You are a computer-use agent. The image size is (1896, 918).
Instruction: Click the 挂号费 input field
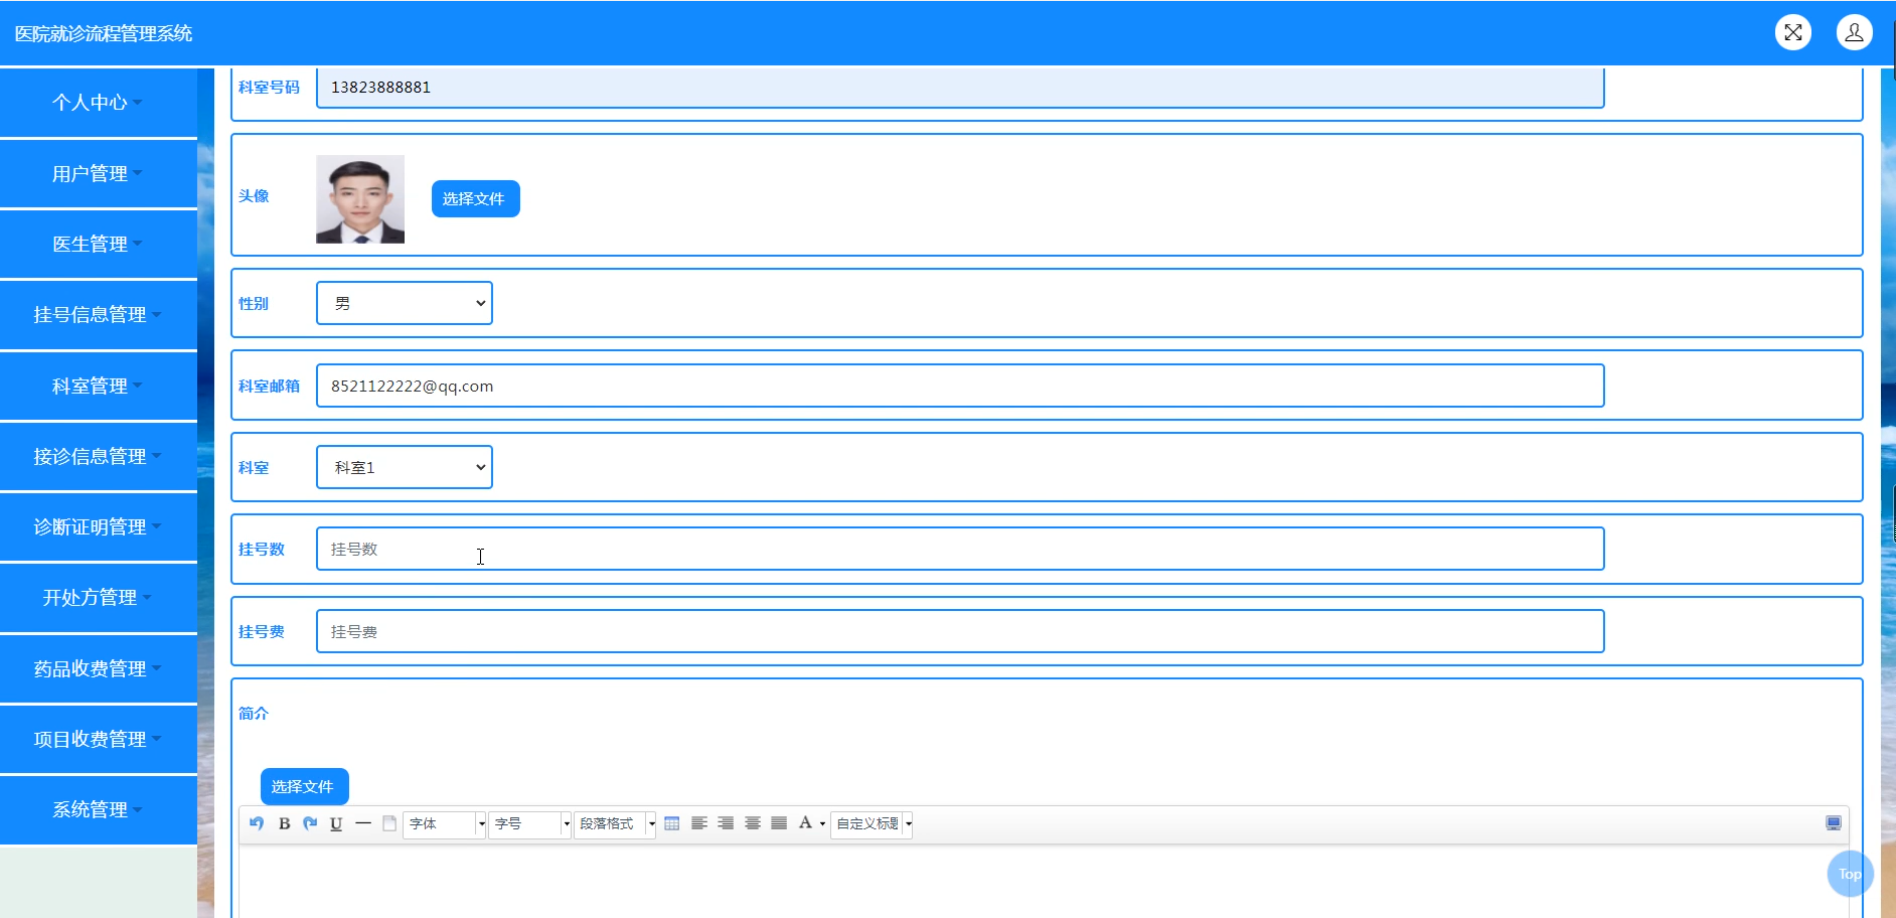960,632
